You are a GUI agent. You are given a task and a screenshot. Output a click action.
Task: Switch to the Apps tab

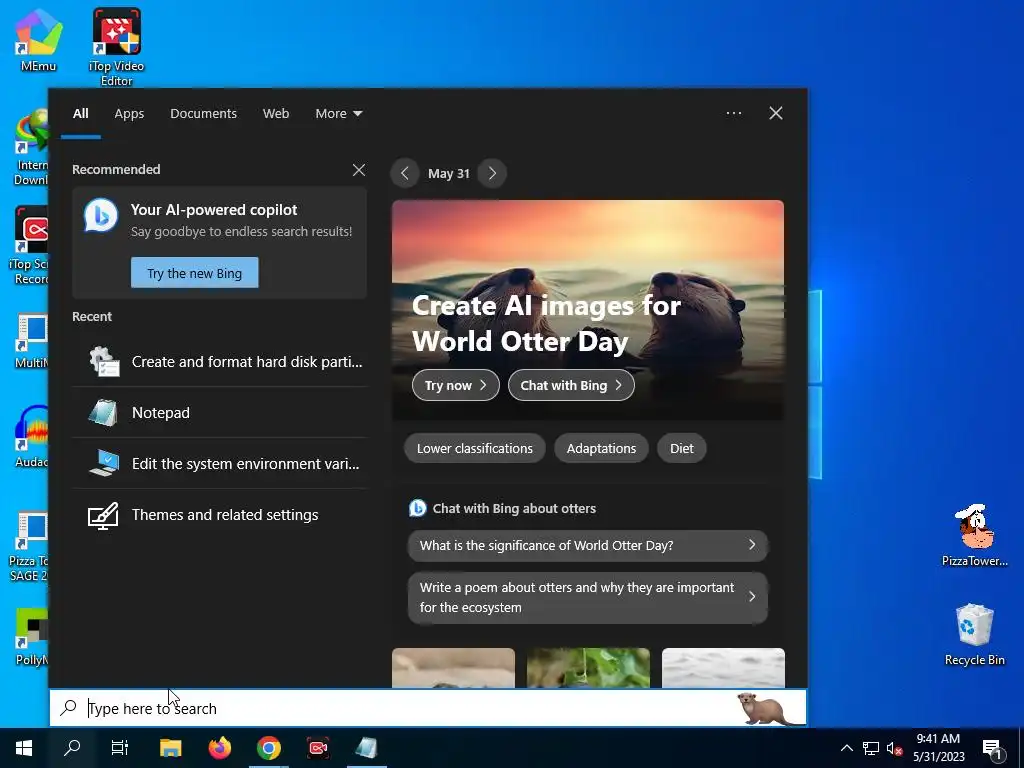click(x=129, y=114)
